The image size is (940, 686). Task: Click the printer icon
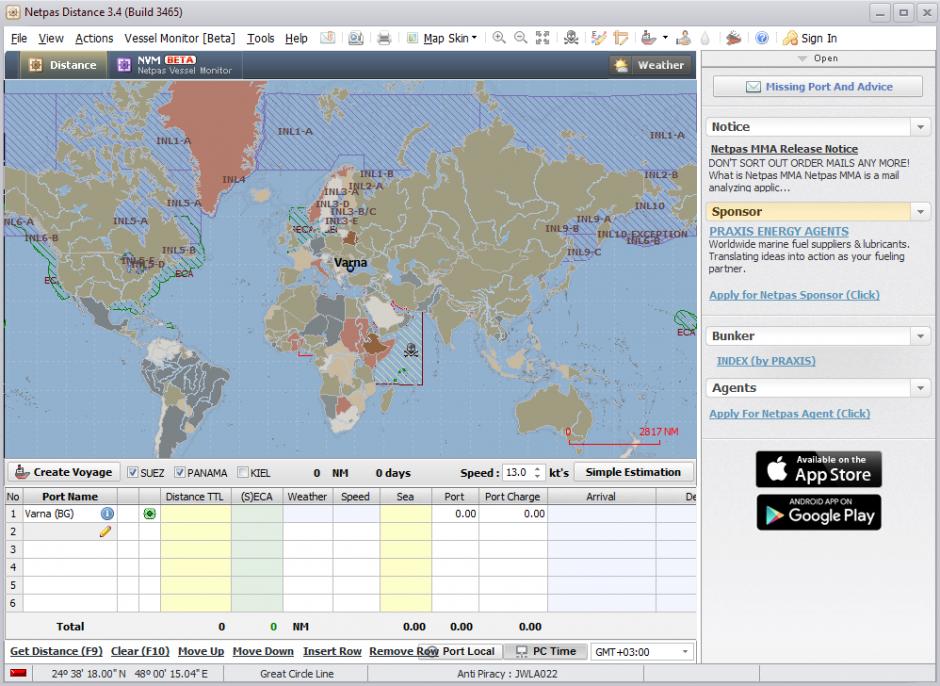tap(384, 38)
